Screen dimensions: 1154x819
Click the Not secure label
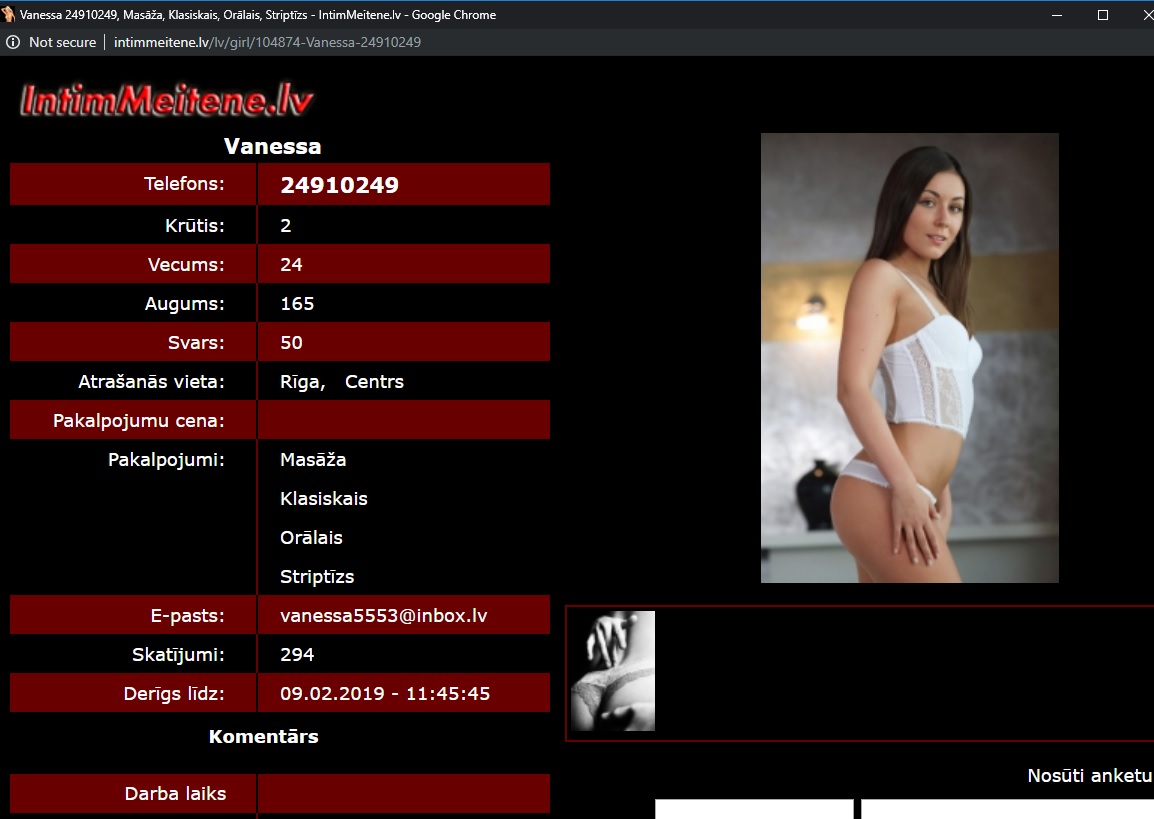click(62, 42)
